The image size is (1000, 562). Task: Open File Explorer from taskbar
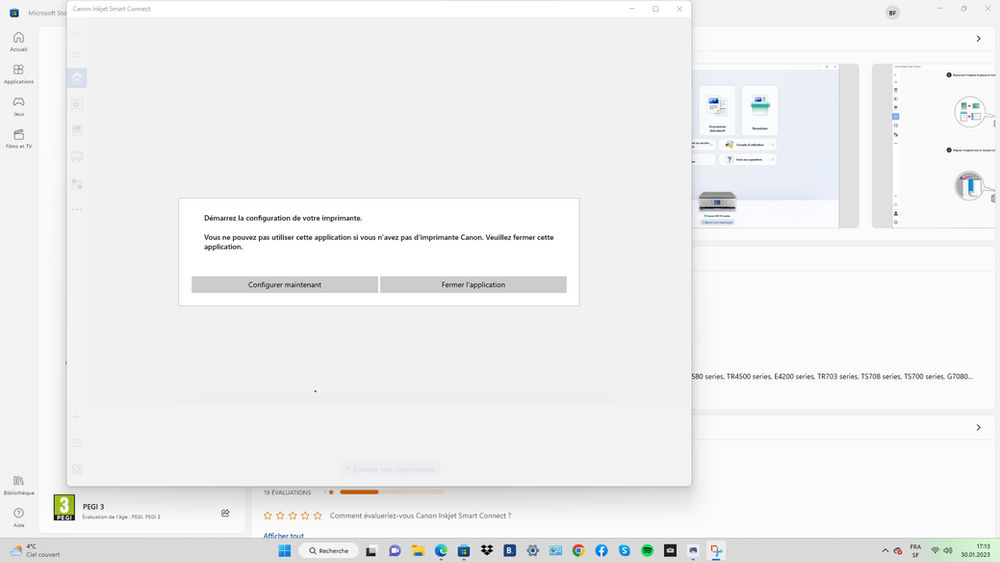418,551
